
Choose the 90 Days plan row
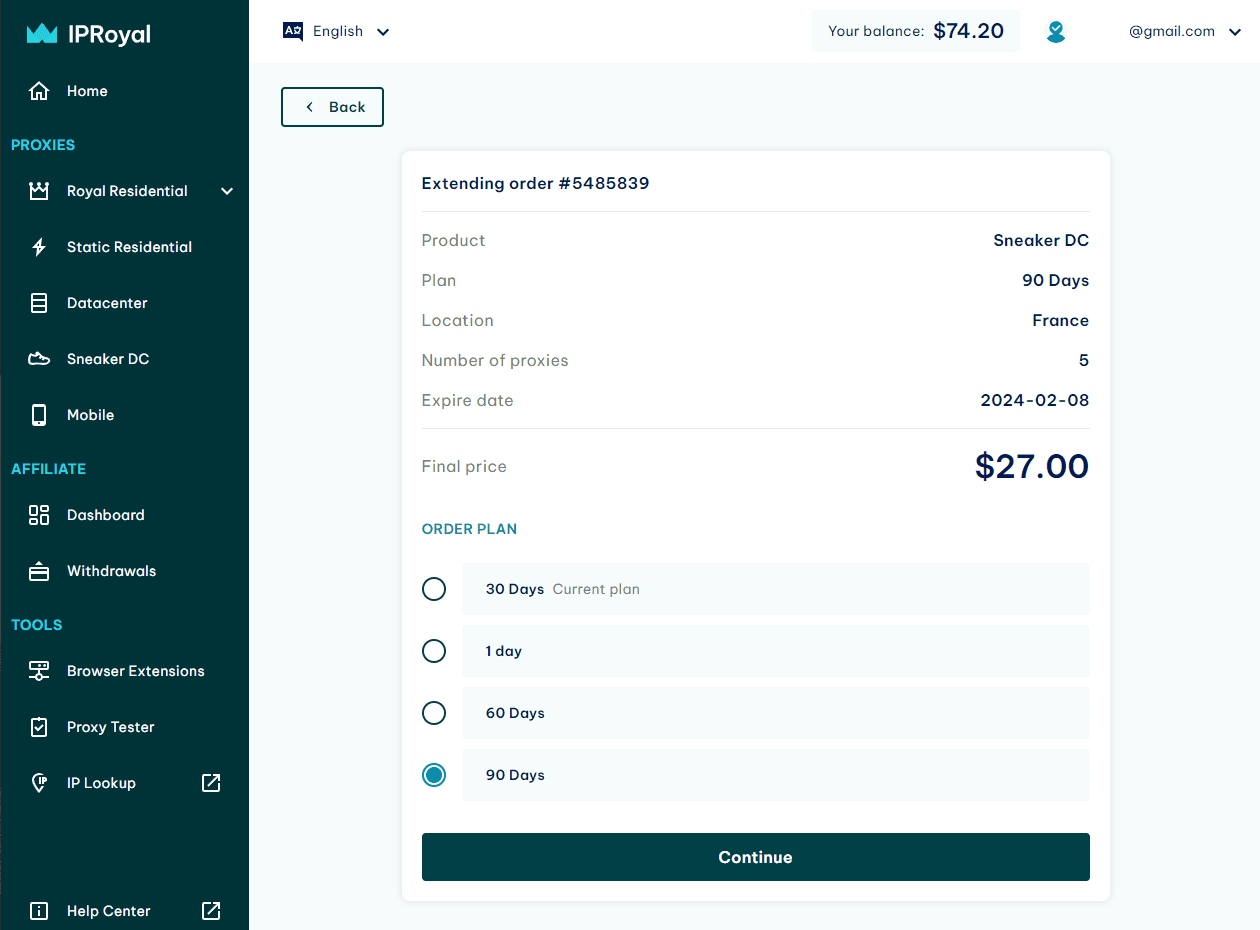click(x=775, y=775)
